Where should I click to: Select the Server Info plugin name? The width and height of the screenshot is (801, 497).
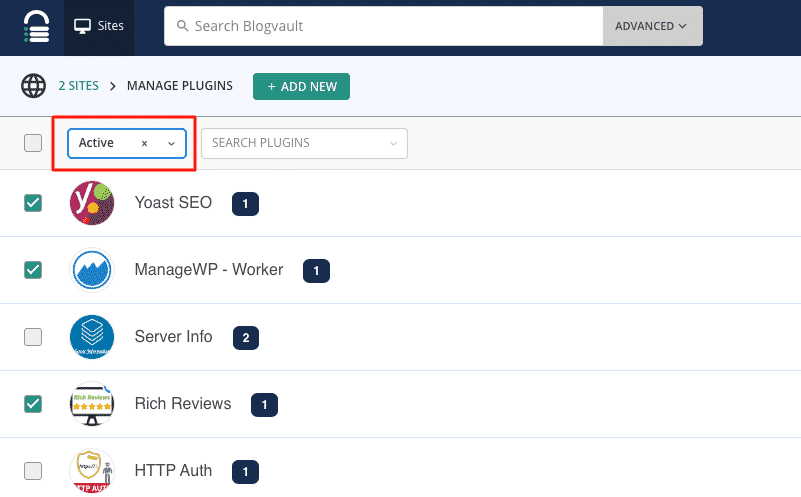(174, 337)
